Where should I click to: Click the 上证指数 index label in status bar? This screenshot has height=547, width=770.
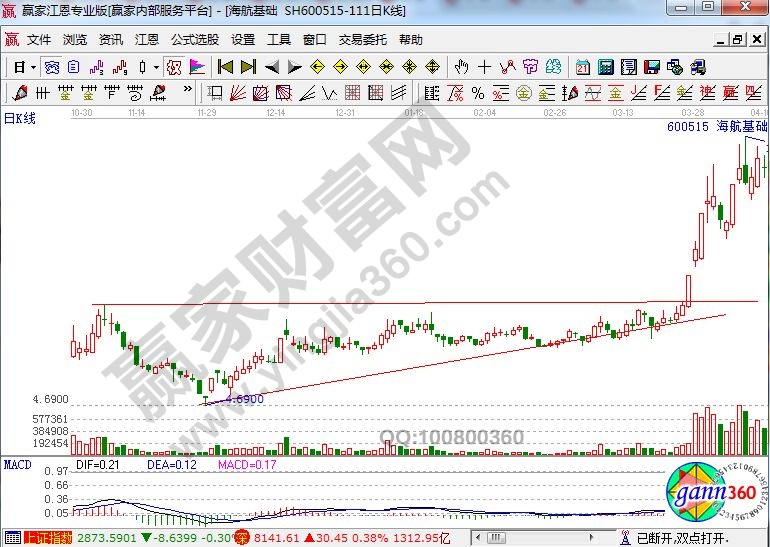[49, 538]
